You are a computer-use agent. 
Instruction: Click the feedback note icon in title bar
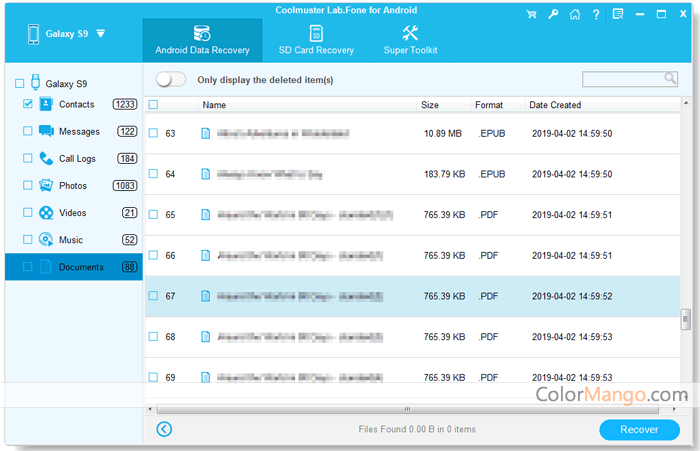tap(617, 15)
